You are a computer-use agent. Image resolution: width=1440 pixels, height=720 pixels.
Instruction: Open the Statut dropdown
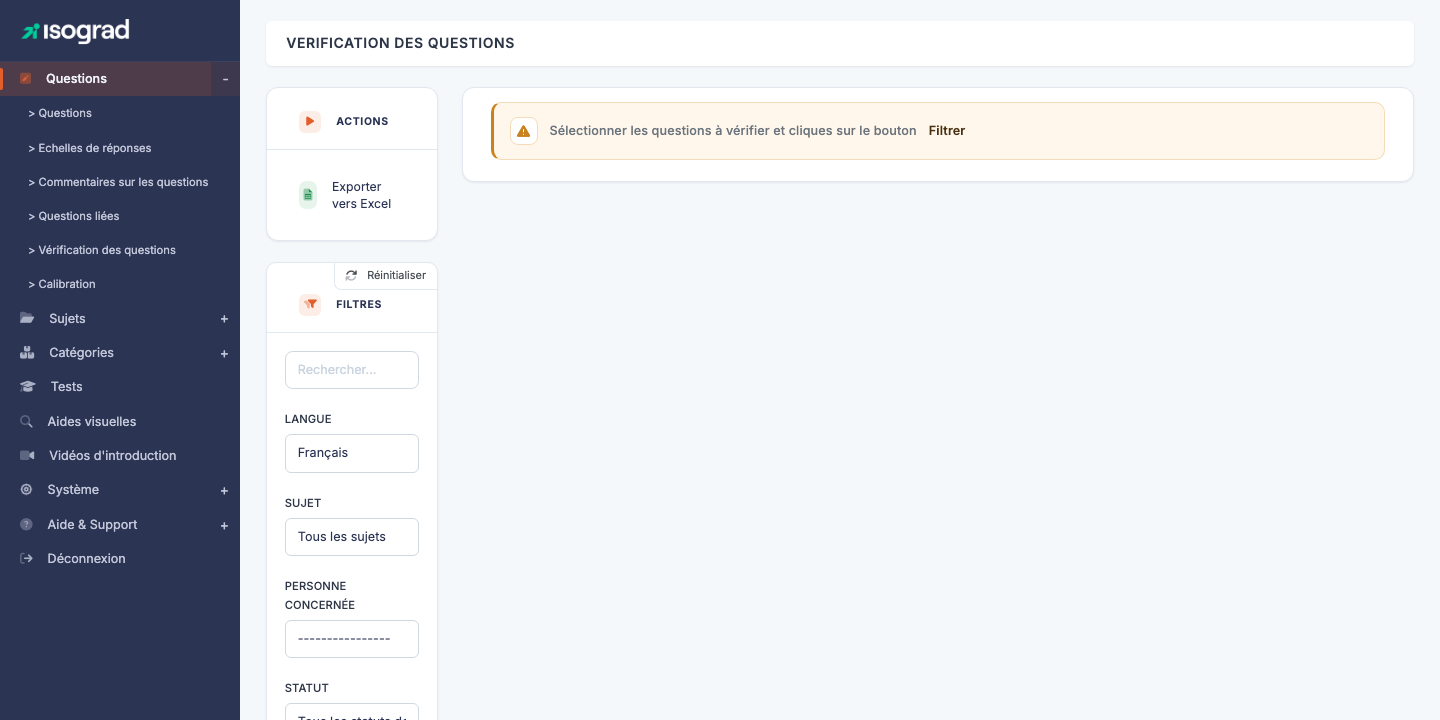[352, 712]
